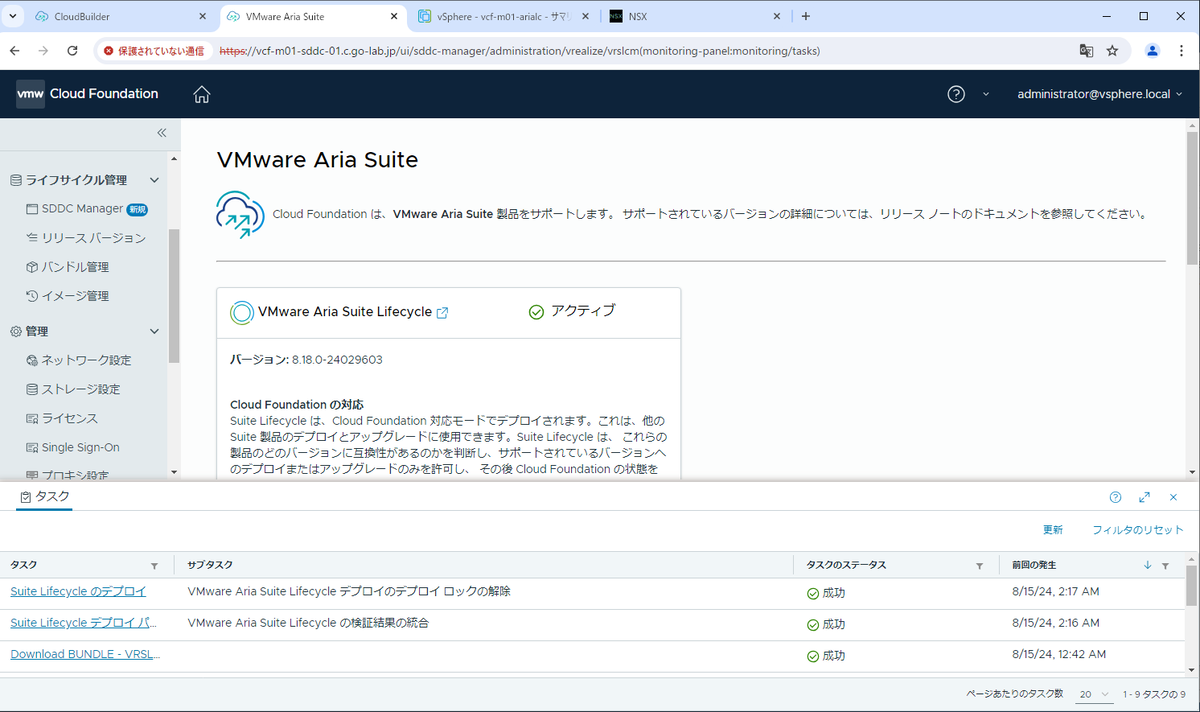Bookmark this page with star icon
This screenshot has height=712, width=1200.
pyautogui.click(x=1112, y=50)
